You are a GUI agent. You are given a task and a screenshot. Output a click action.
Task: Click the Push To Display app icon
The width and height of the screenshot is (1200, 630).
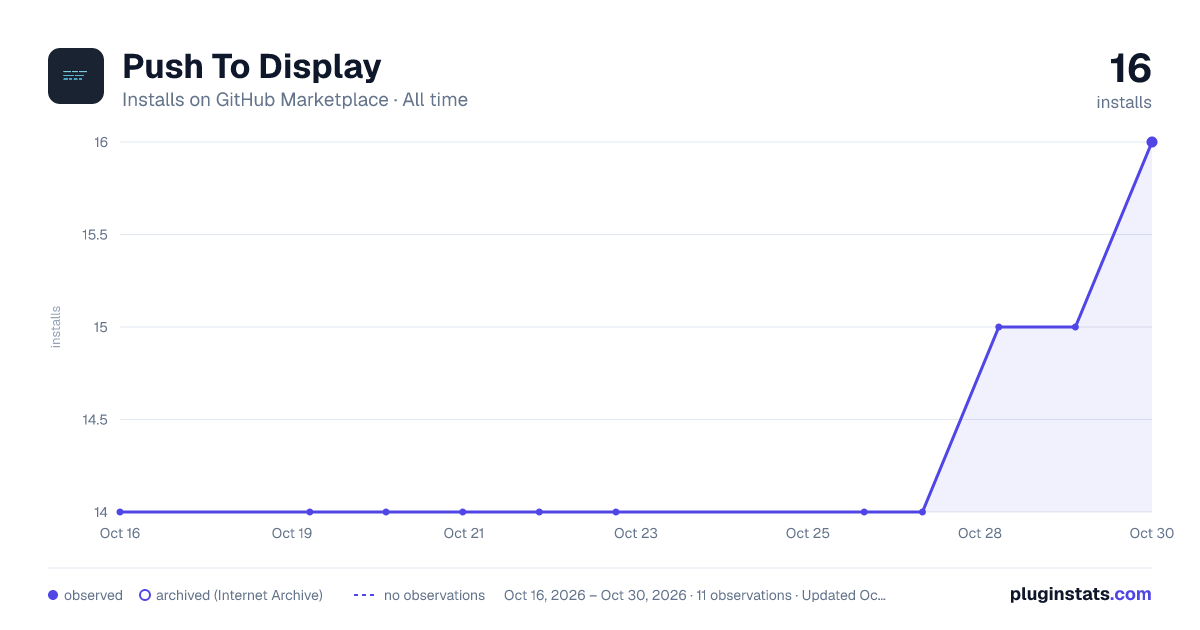coord(76,76)
